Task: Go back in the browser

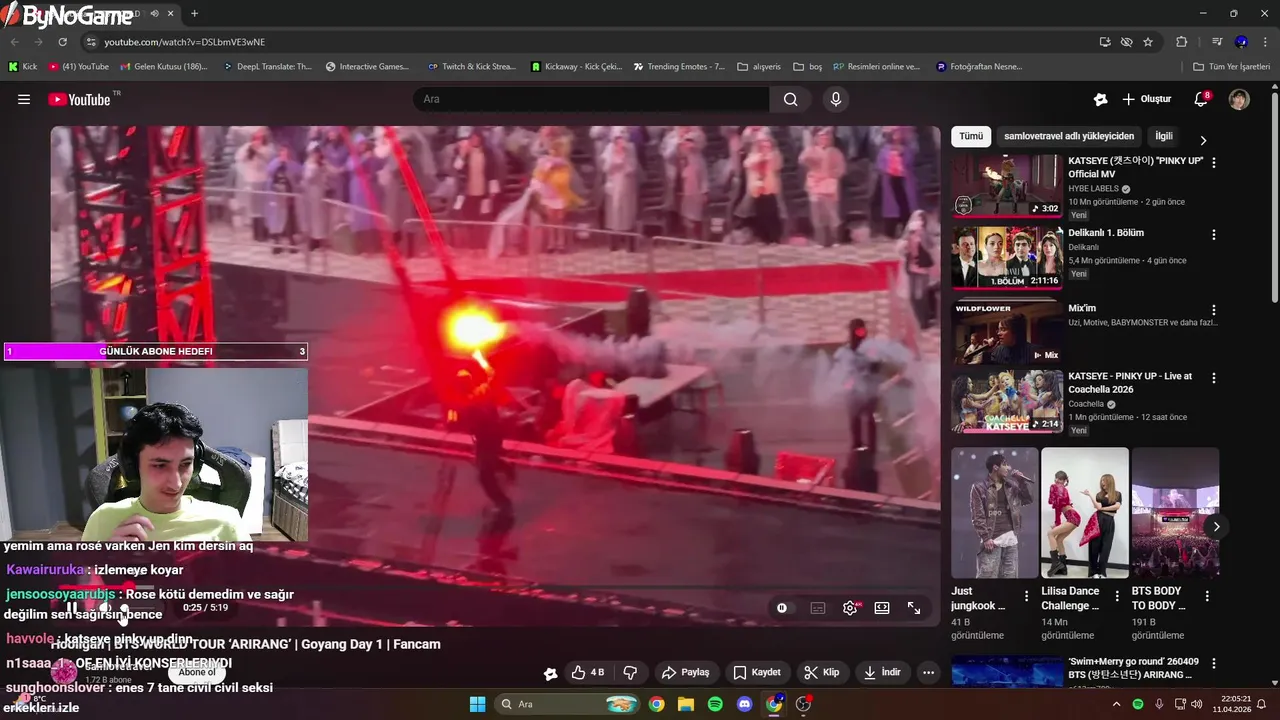Action: pos(14,42)
